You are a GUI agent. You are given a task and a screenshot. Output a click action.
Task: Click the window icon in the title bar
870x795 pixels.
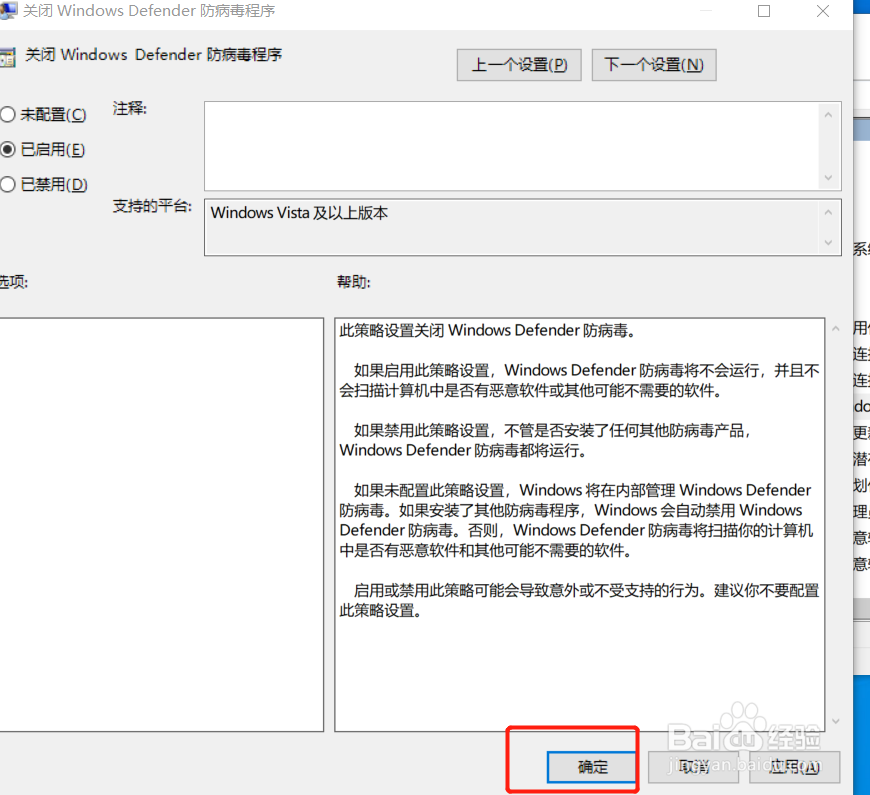point(8,11)
